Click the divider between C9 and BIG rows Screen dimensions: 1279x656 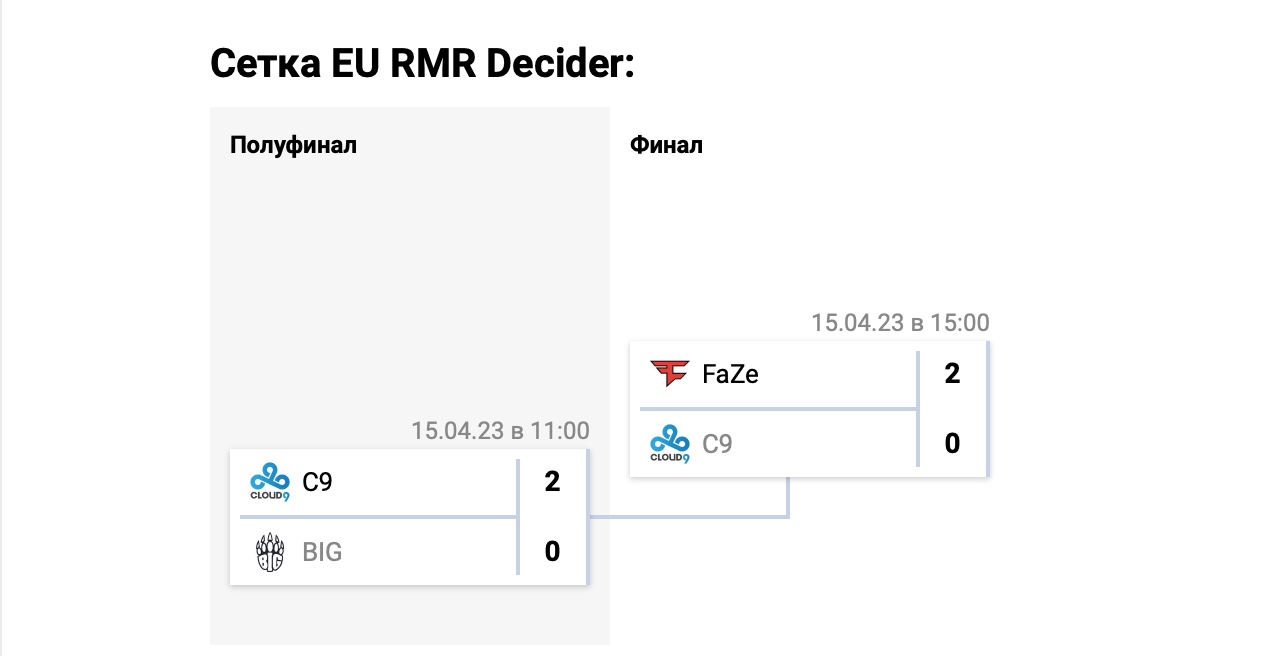(x=378, y=517)
